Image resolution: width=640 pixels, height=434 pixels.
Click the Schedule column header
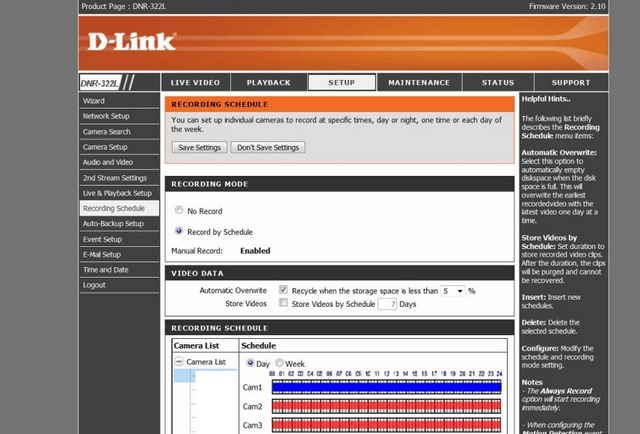tap(258, 346)
